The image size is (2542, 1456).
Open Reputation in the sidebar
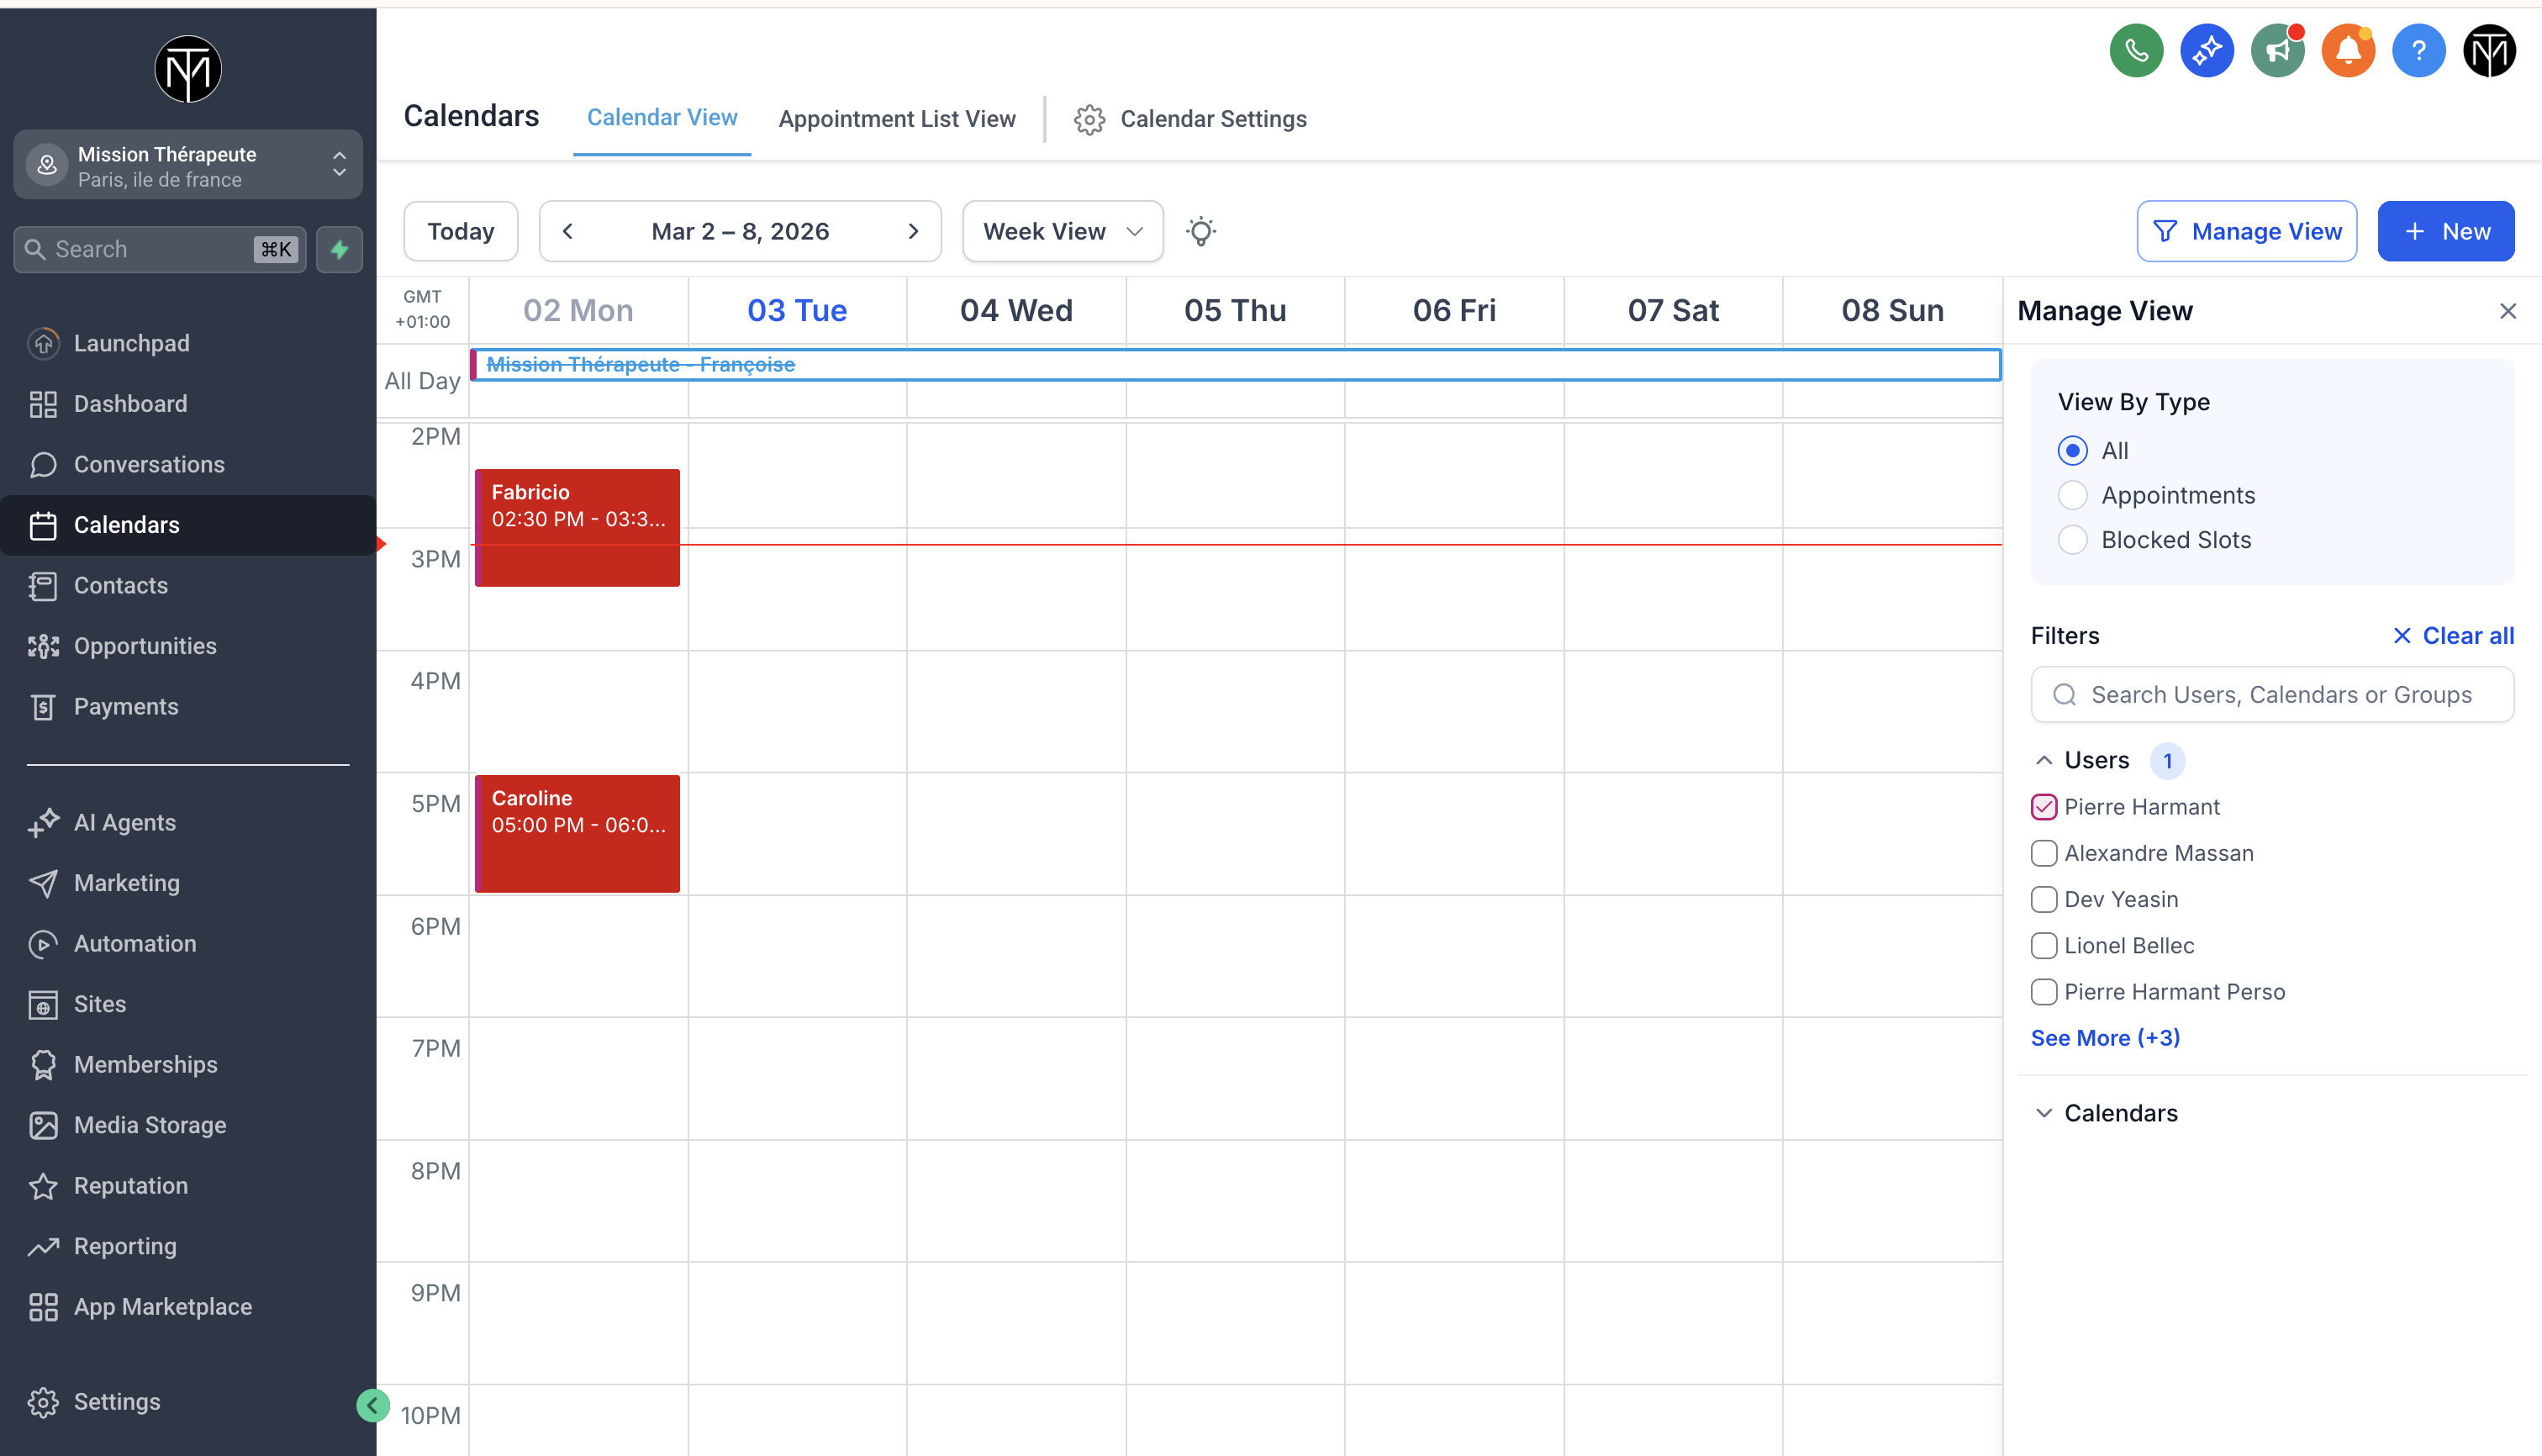[188, 1185]
